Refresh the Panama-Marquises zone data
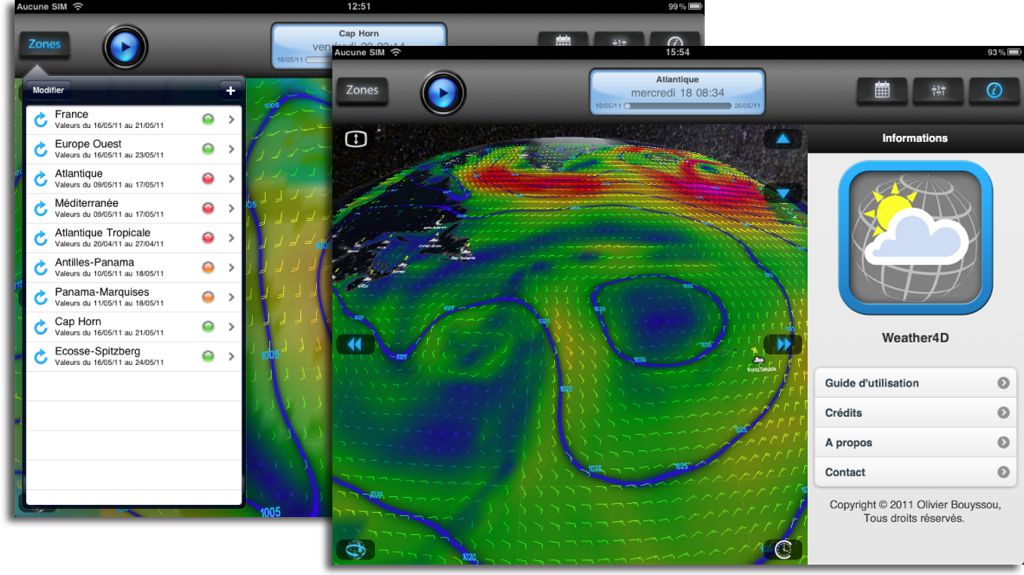This screenshot has width=1024, height=575. click(x=40, y=297)
